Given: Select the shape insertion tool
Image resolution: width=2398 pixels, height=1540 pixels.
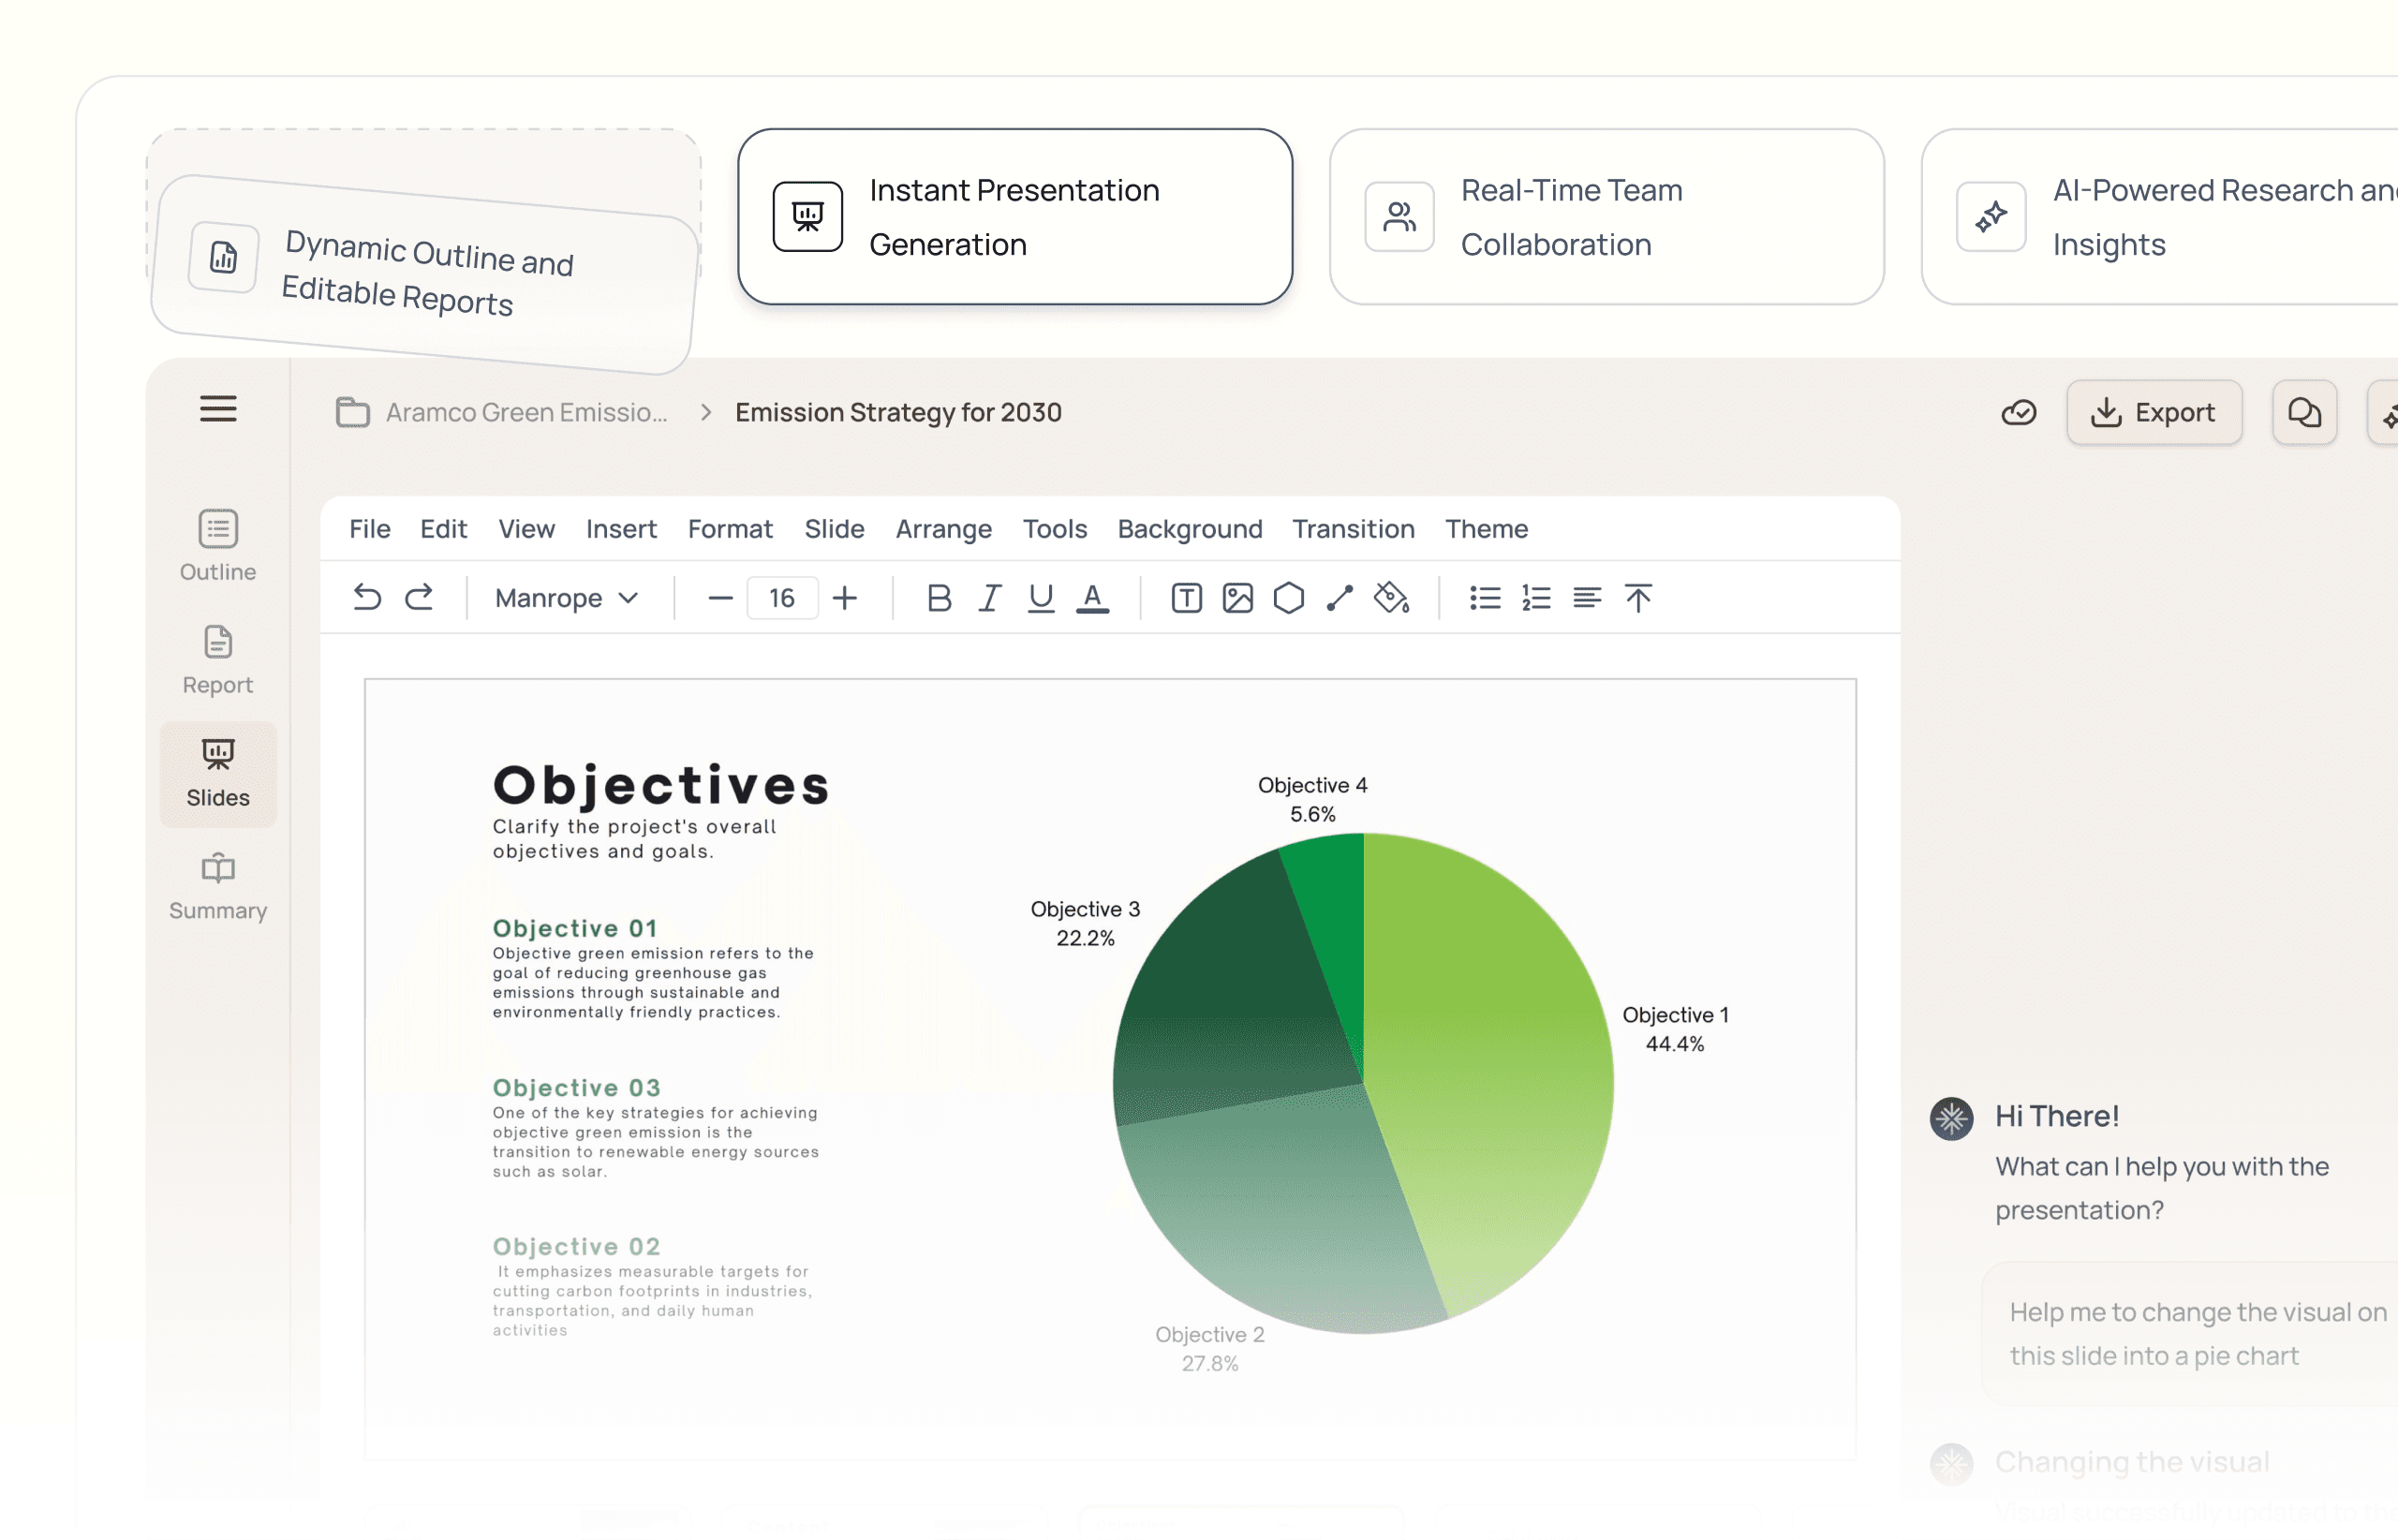Looking at the screenshot, I should pos(1289,597).
